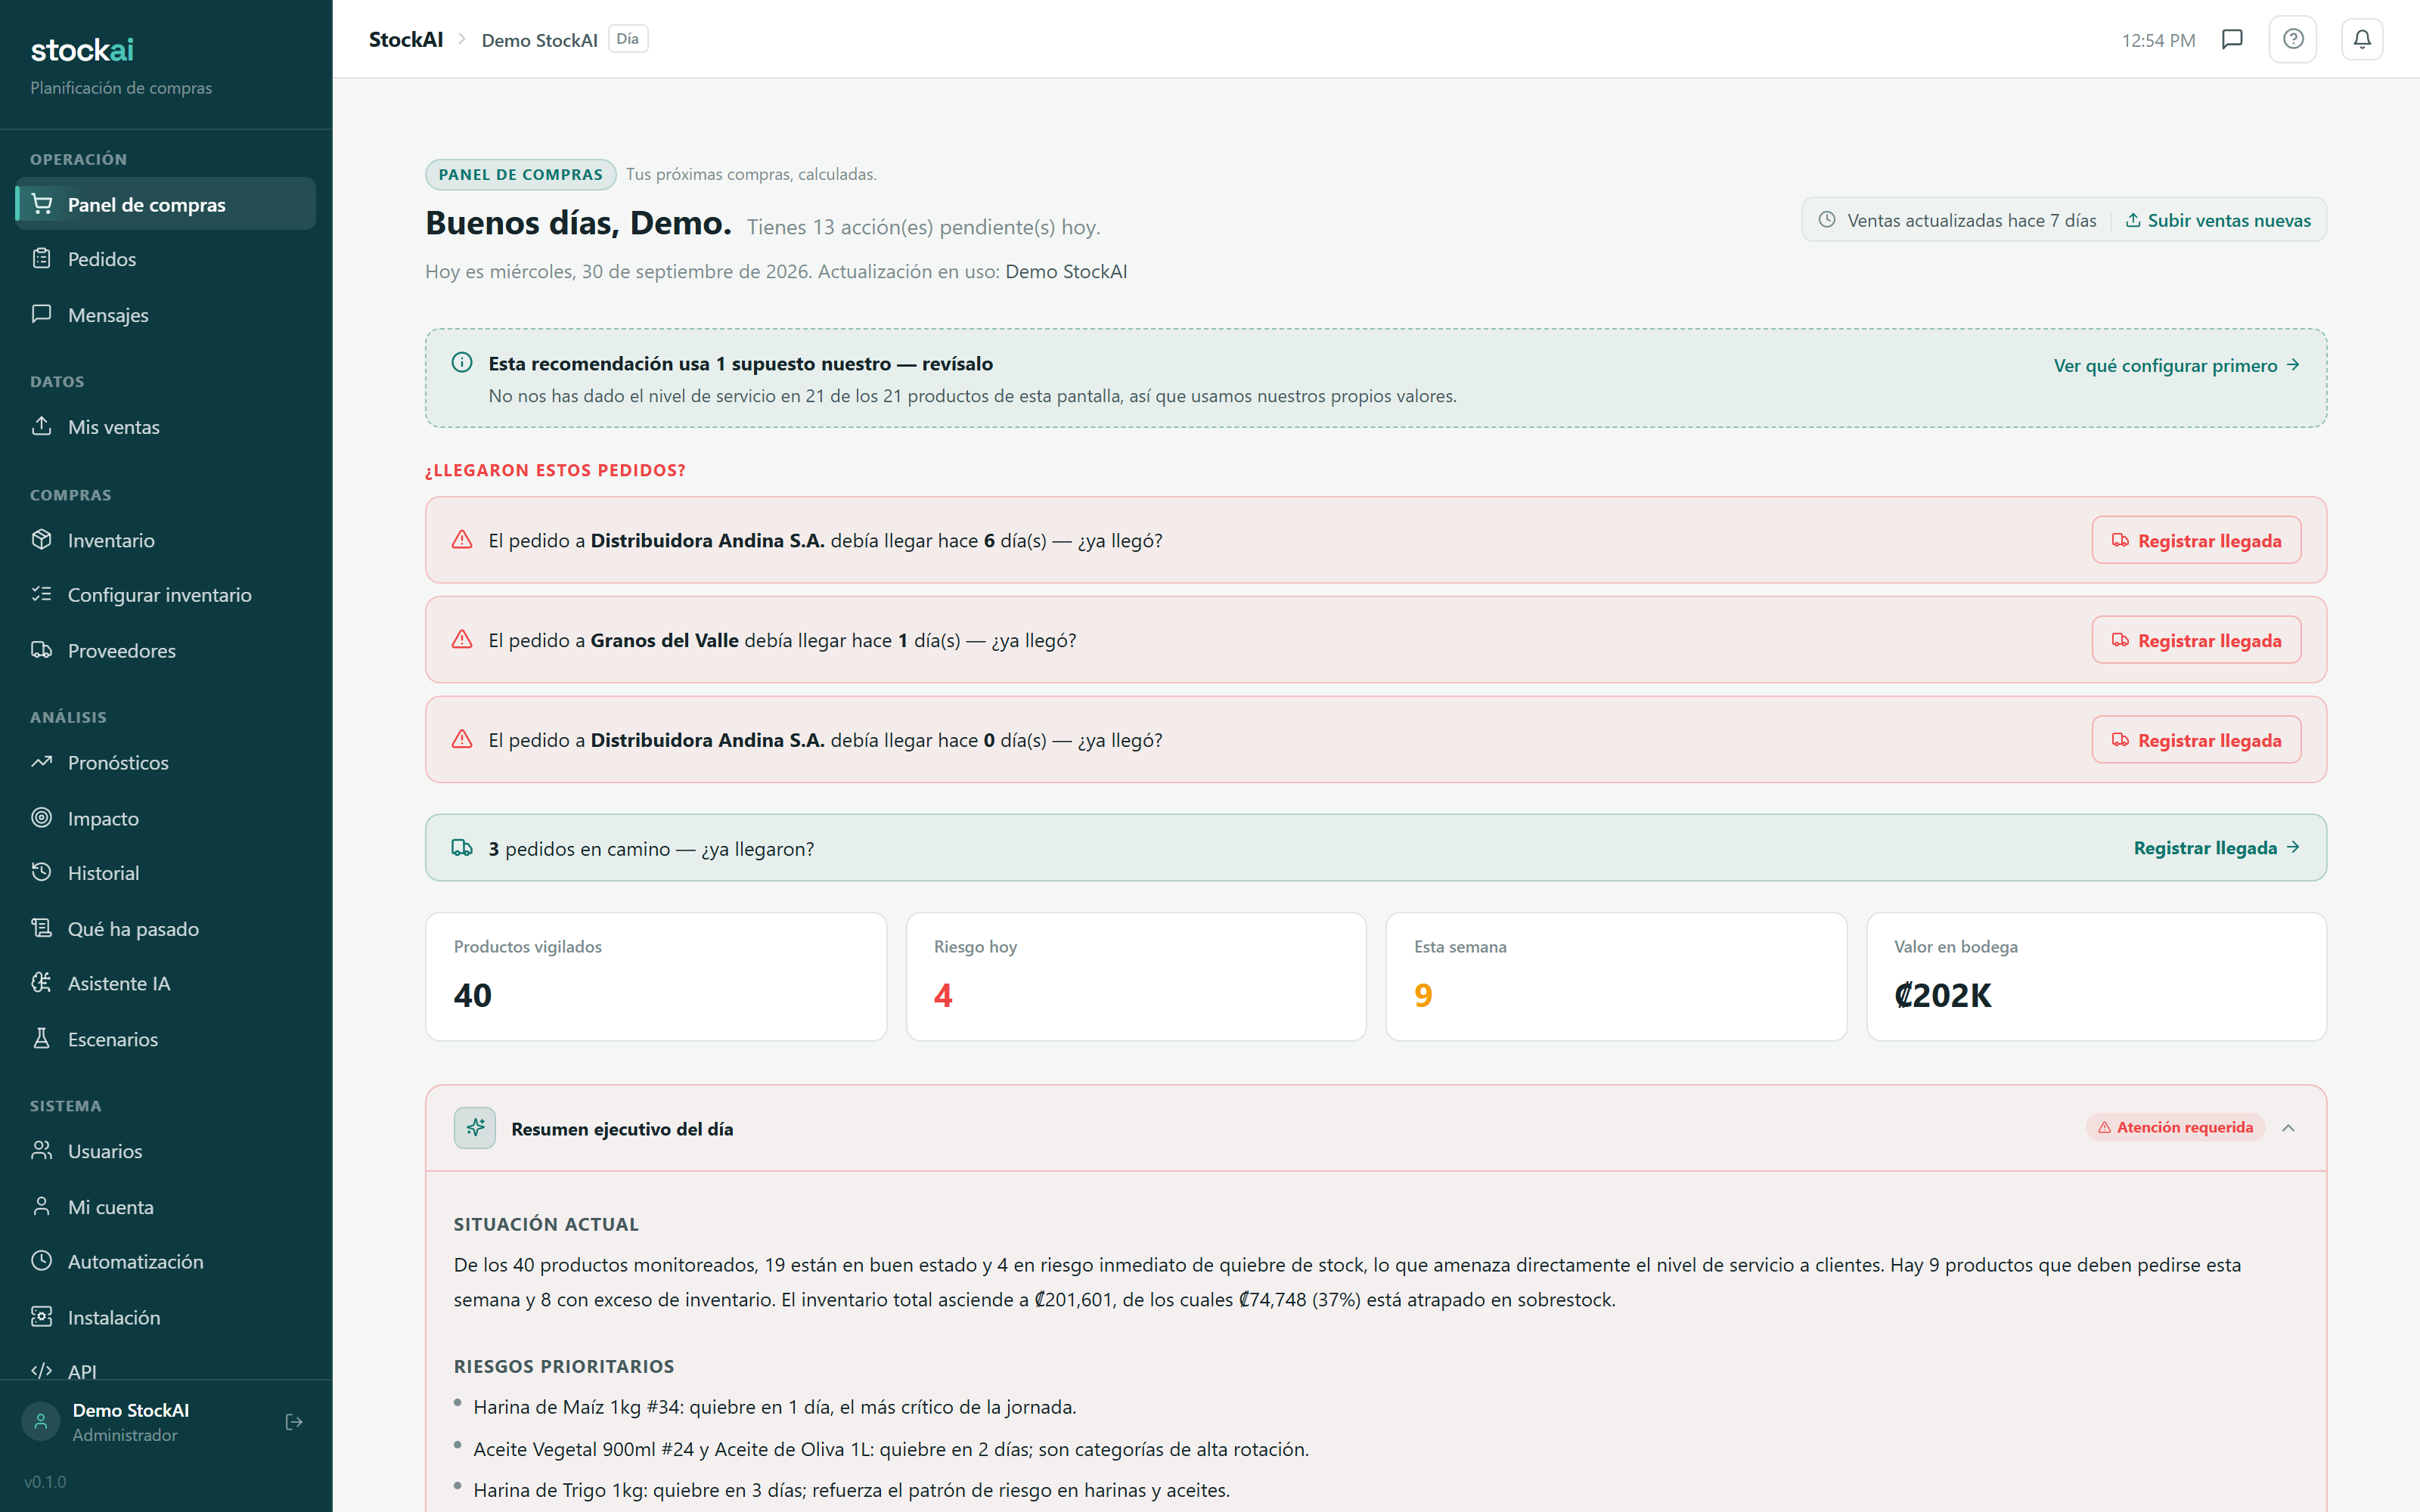Select Panel de compras in sidebar
Screen dimensions: 2420x1512
point(166,204)
